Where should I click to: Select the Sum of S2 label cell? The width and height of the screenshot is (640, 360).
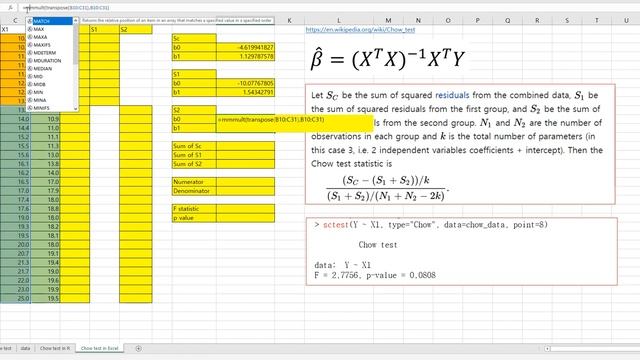(x=194, y=164)
